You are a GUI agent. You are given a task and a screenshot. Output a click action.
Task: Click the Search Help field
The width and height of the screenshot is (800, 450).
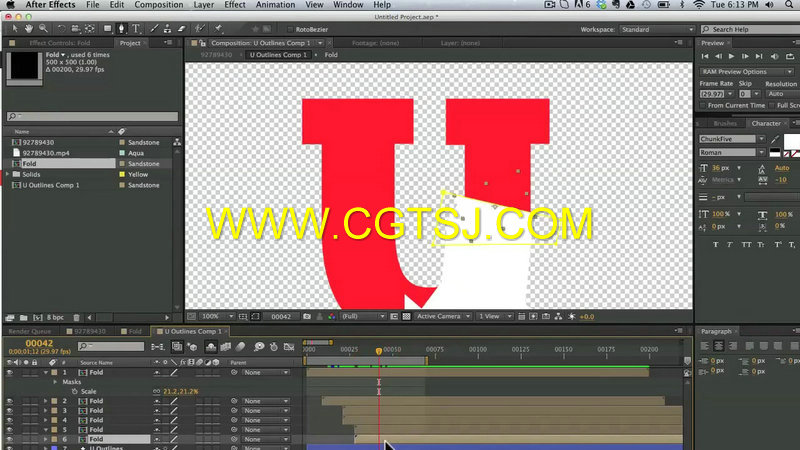(750, 29)
